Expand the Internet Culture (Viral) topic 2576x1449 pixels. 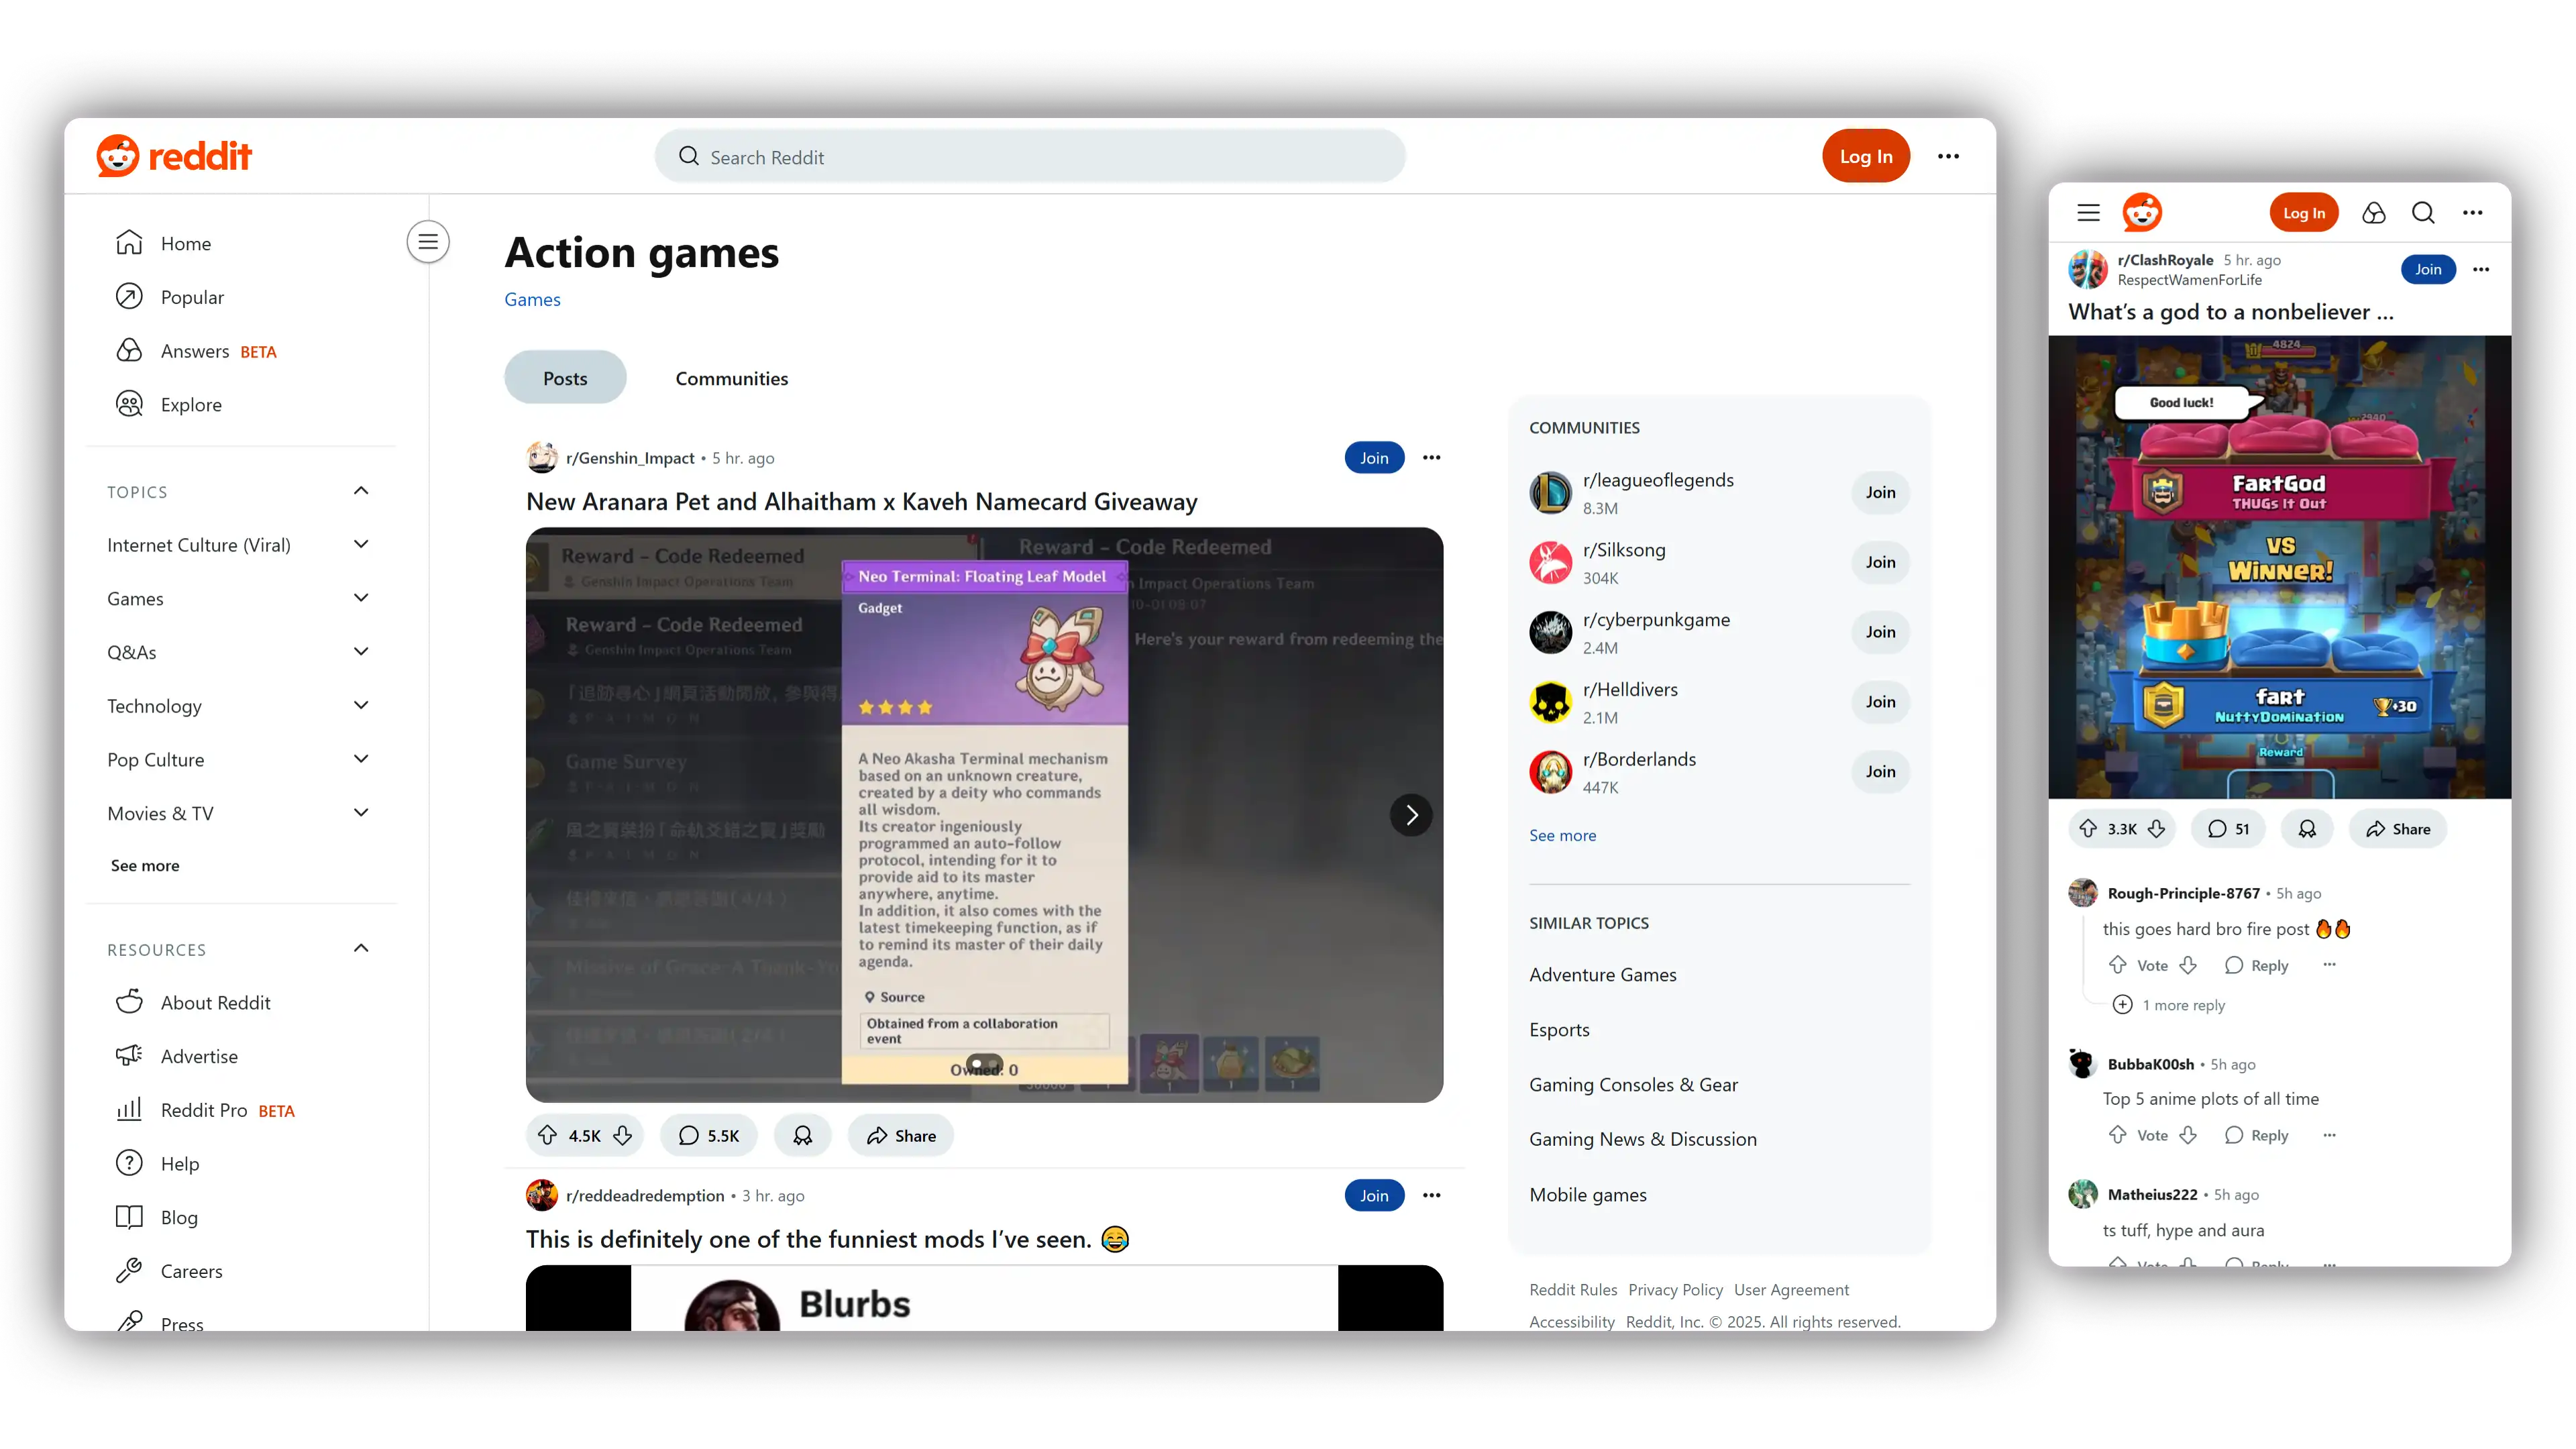click(x=361, y=544)
